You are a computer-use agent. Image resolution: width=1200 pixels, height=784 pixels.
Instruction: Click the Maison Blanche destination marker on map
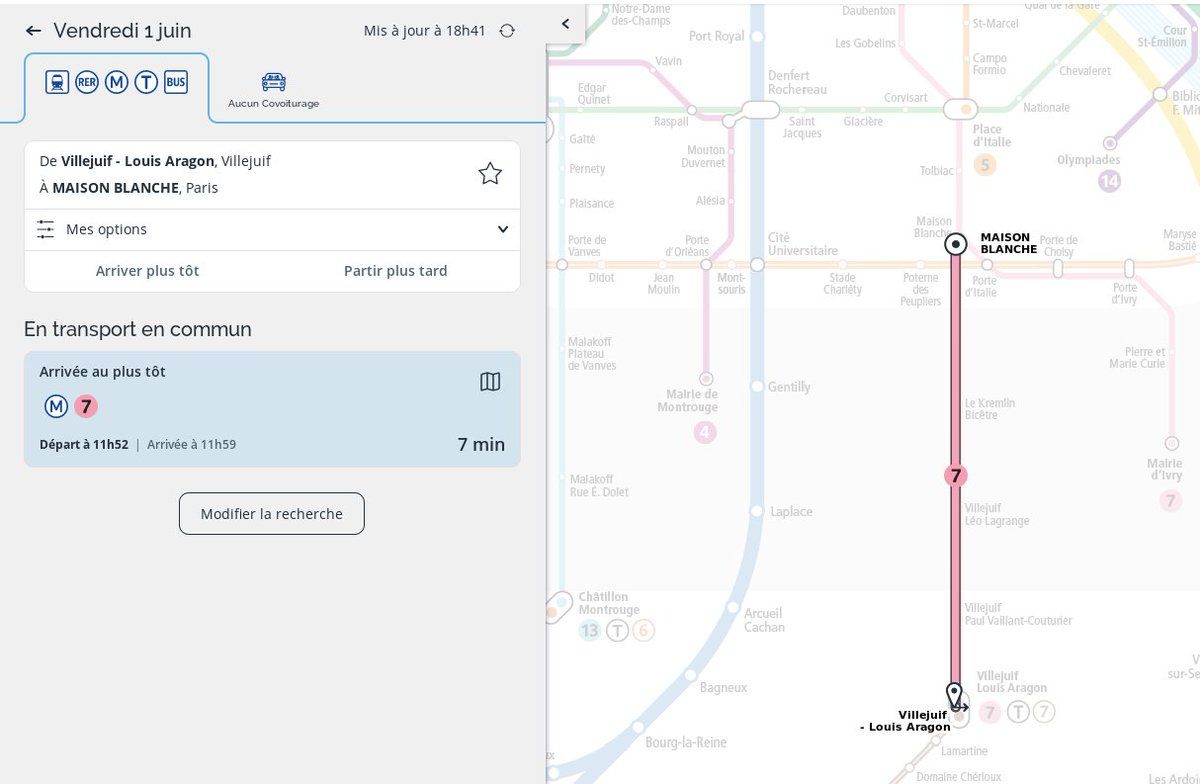[956, 244]
